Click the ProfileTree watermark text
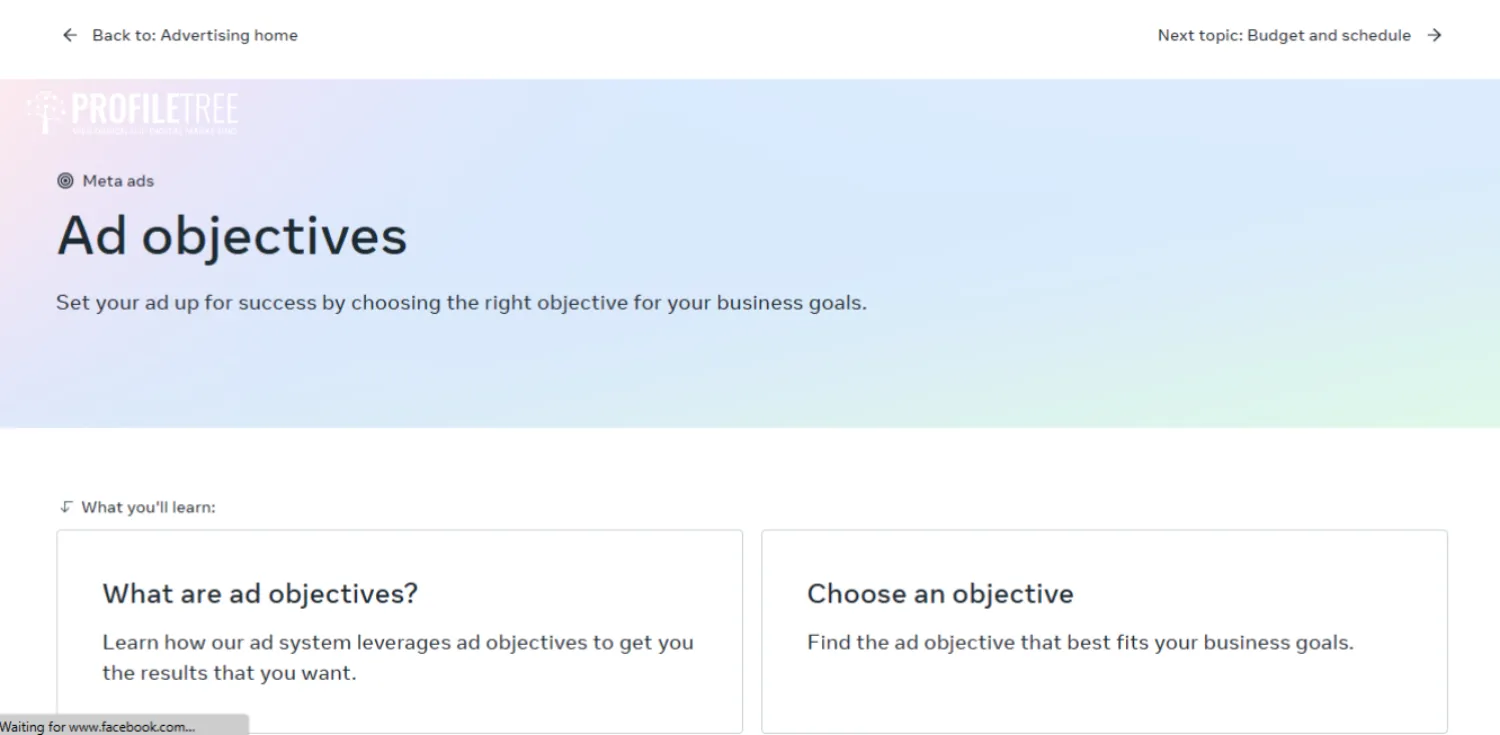This screenshot has height=735, width=1500. [154, 111]
